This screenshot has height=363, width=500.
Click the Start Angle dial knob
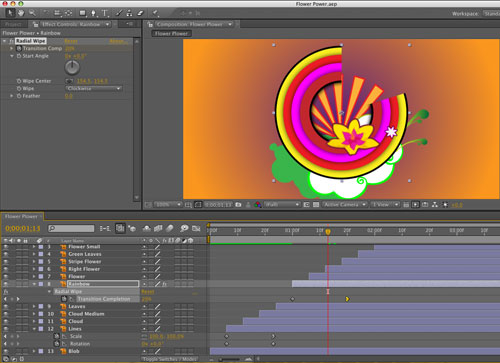pyautogui.click(x=72, y=68)
